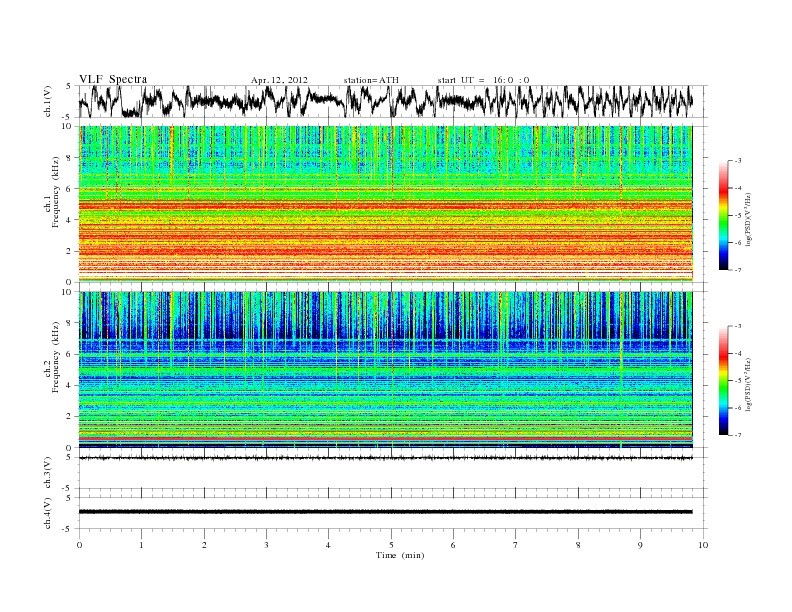This screenshot has width=792, height=612.
Task: Click the ch.2 spectrogram color scale bar
Action: 723,380
